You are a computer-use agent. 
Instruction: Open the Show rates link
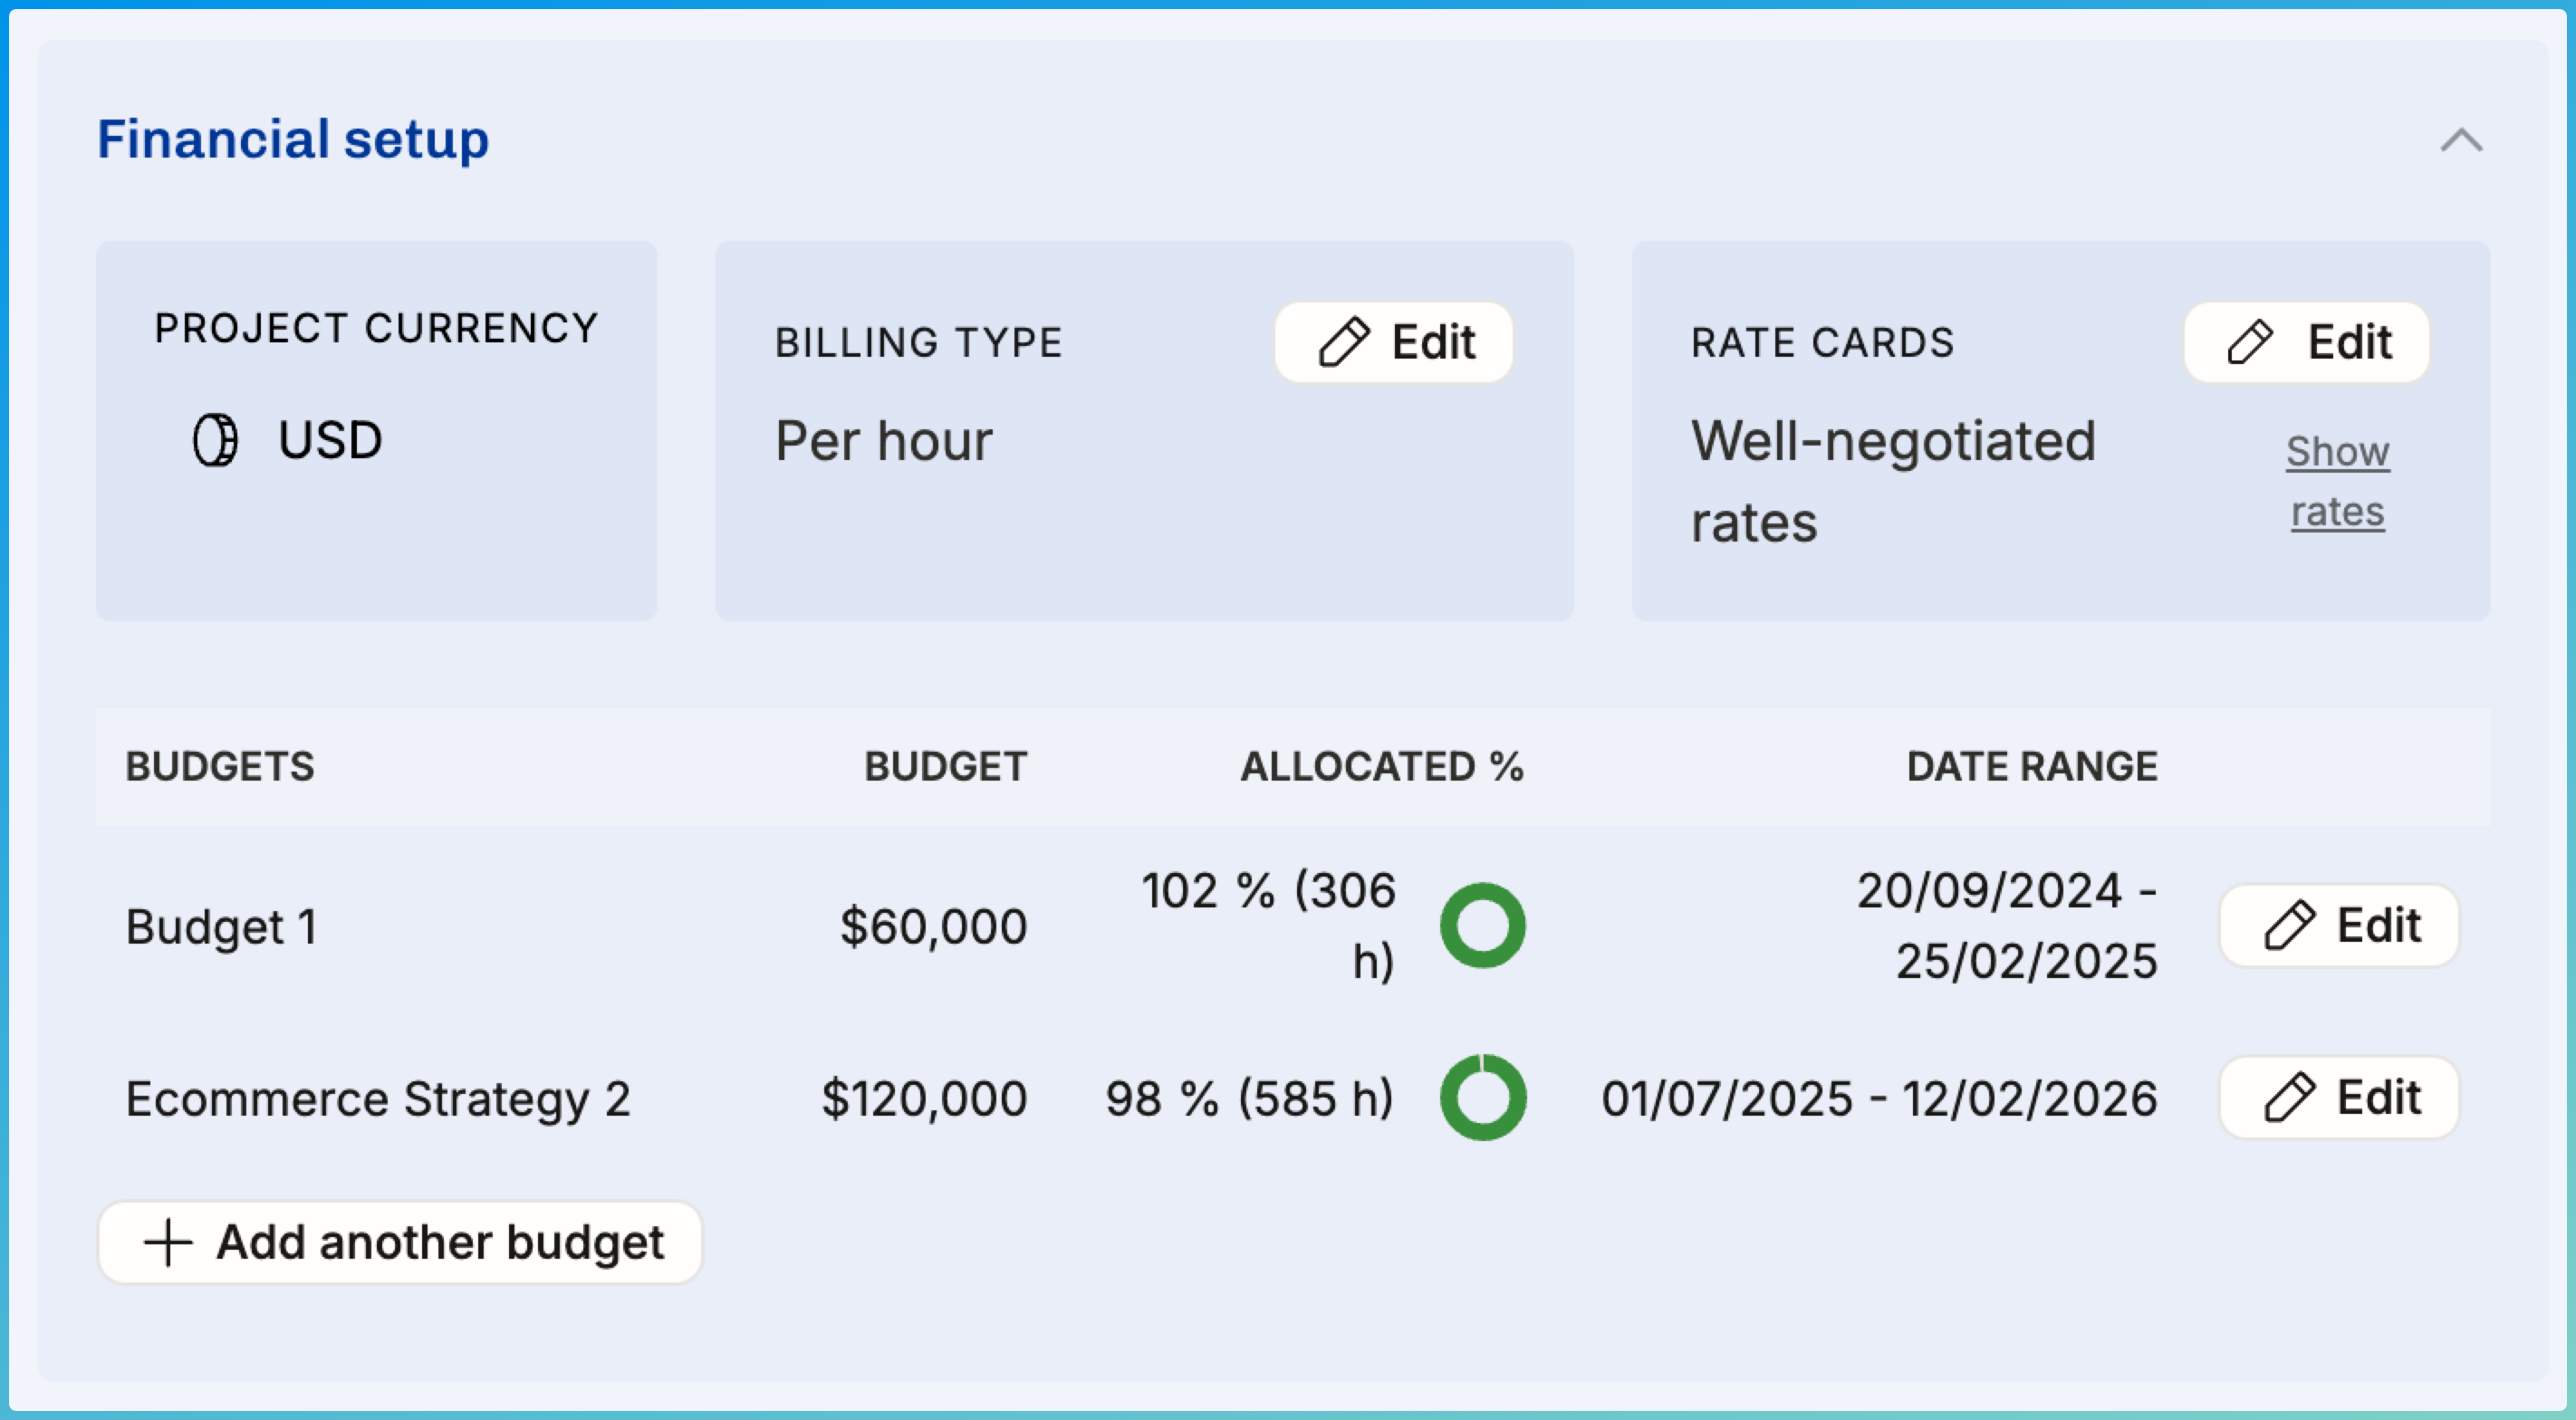click(2337, 482)
